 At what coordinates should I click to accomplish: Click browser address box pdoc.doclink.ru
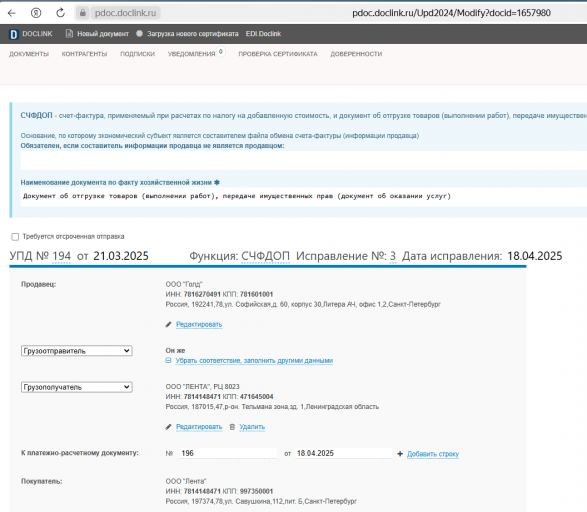click(125, 13)
